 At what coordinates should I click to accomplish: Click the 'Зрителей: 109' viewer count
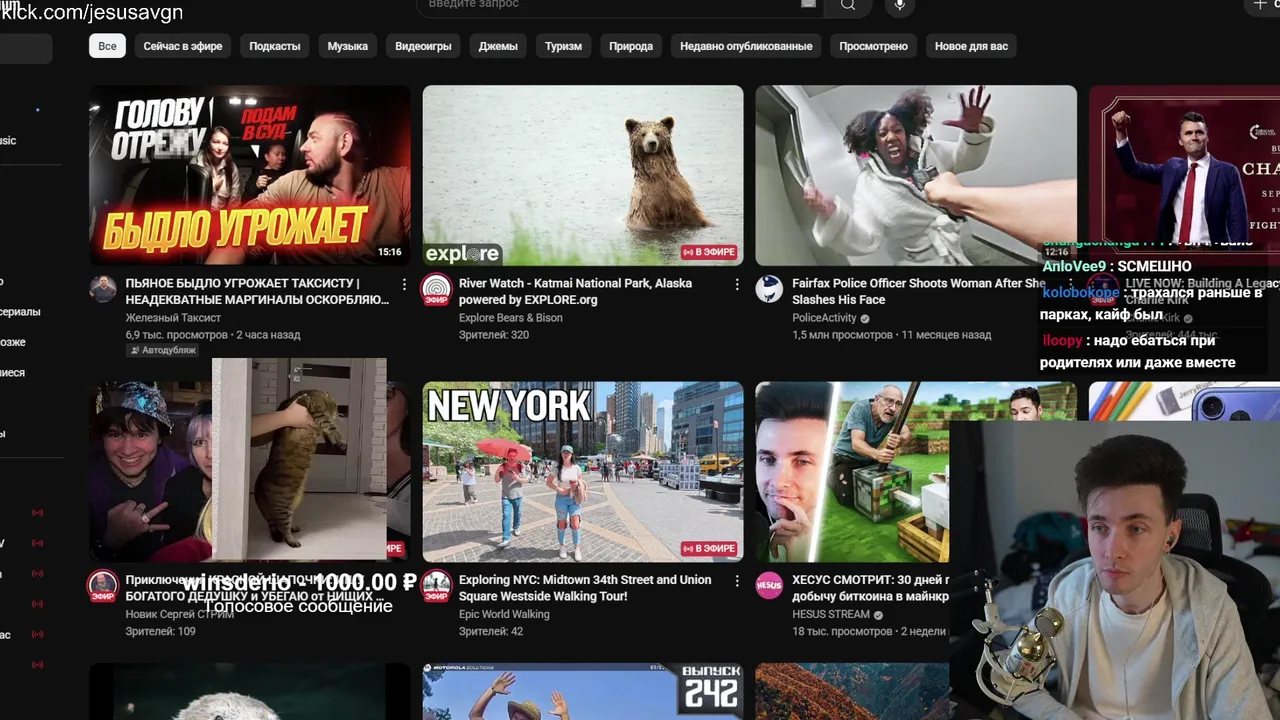click(160, 631)
